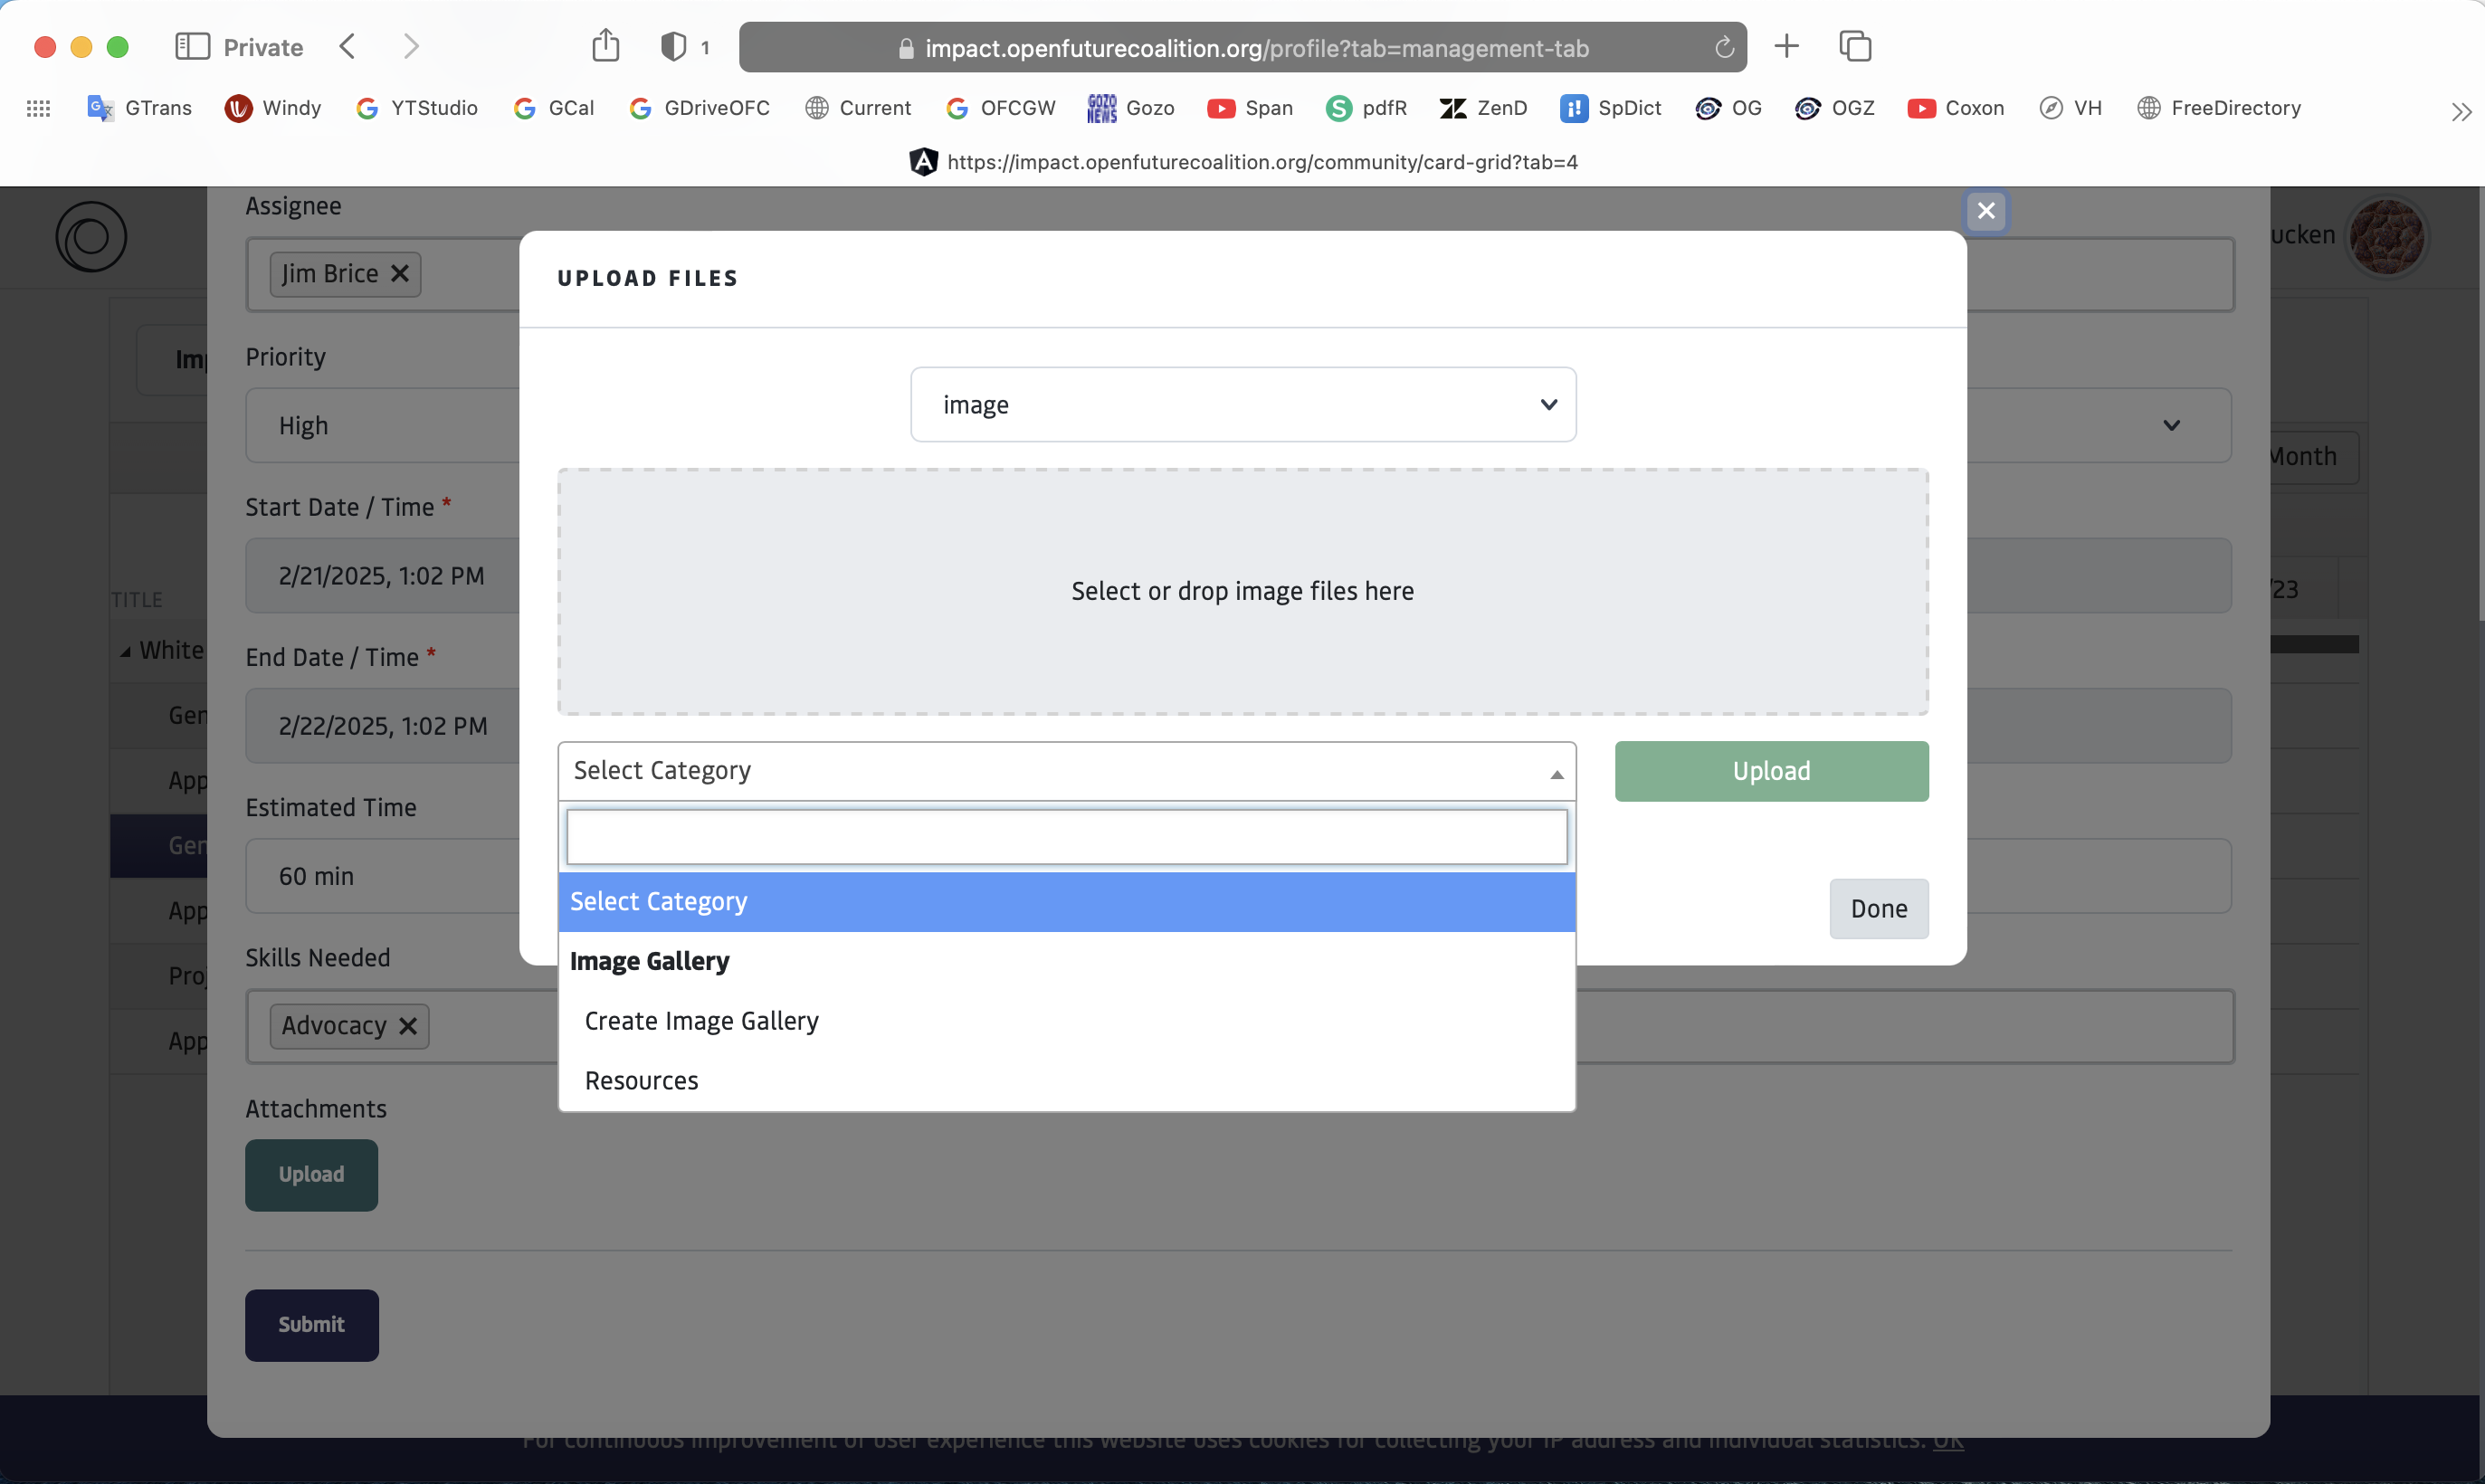The width and height of the screenshot is (2485, 1484).
Task: Click the image file drop zone
Action: pos(1242,591)
